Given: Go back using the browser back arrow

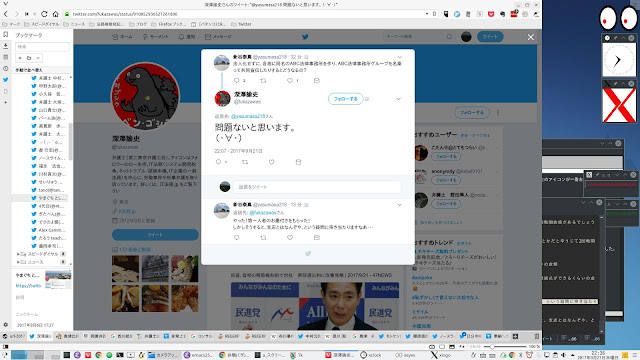Looking at the screenshot, I should click(6, 14).
